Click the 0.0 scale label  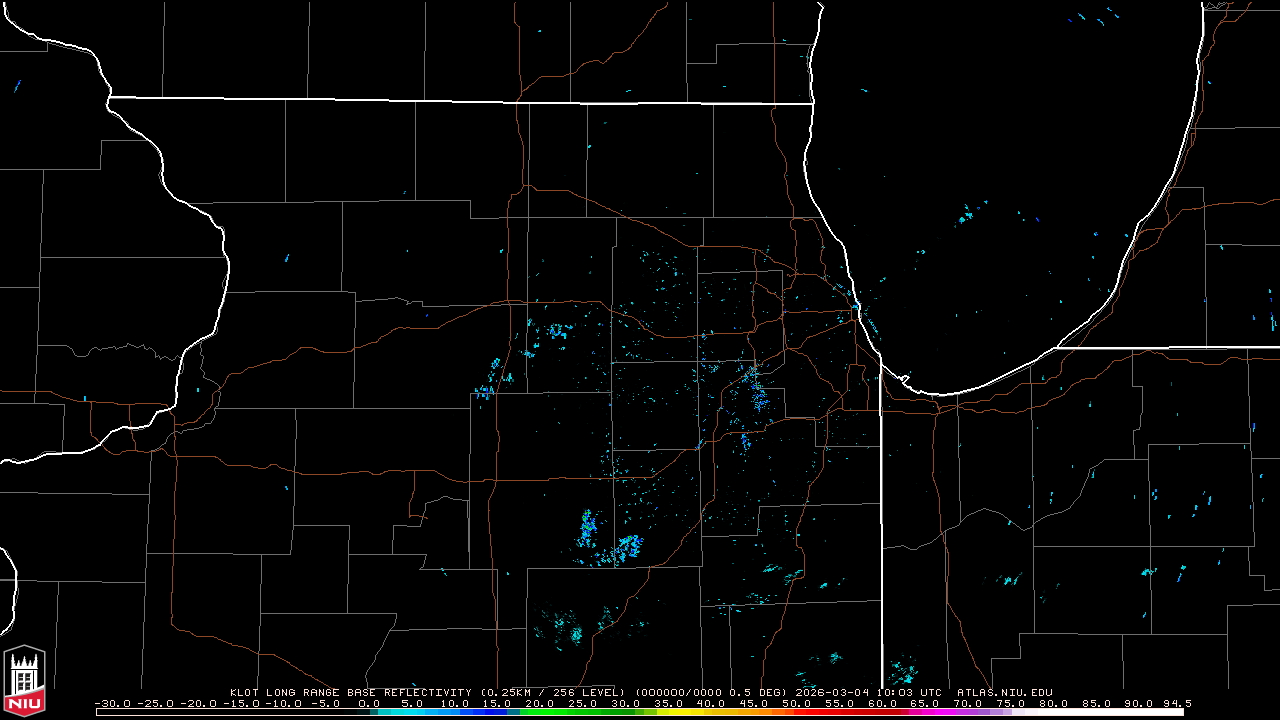pos(368,703)
